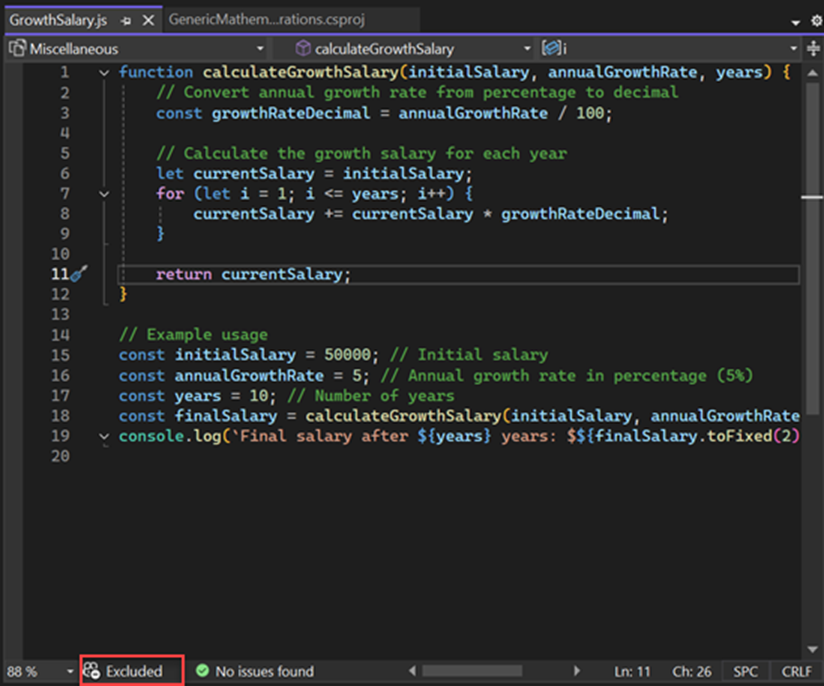This screenshot has height=686, width=824.
Task: Click the pin icon on GrowthSalary.js tab
Action: click(127, 20)
